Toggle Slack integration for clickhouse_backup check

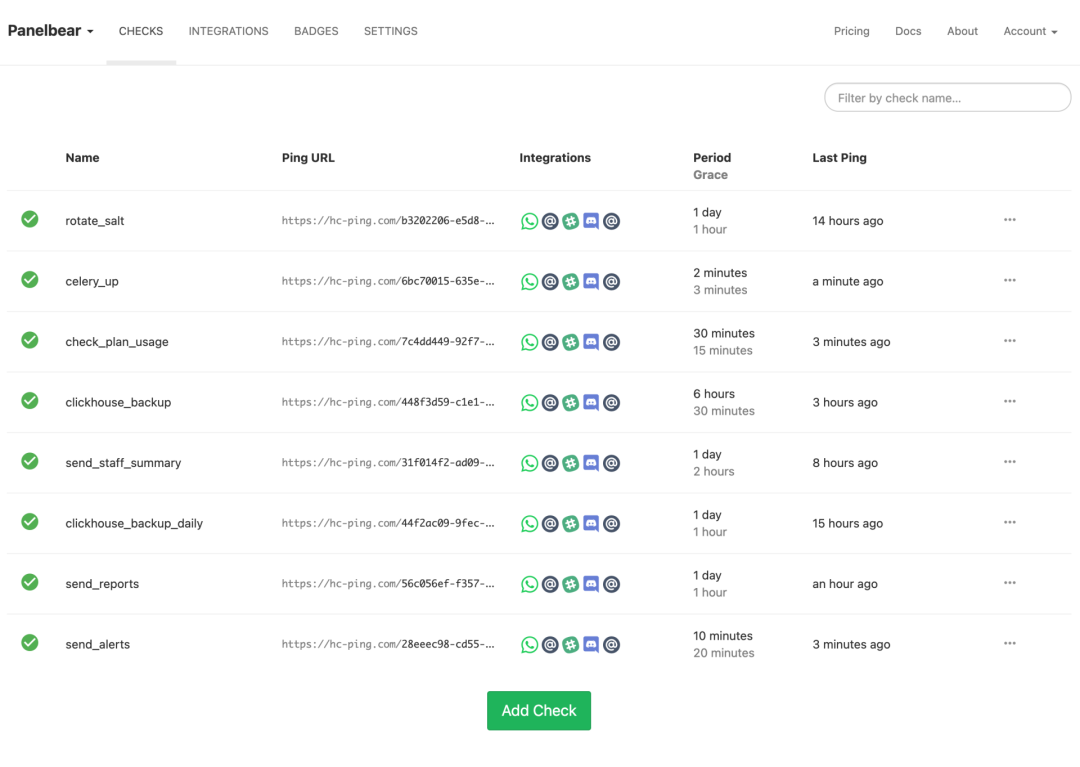[x=570, y=403]
